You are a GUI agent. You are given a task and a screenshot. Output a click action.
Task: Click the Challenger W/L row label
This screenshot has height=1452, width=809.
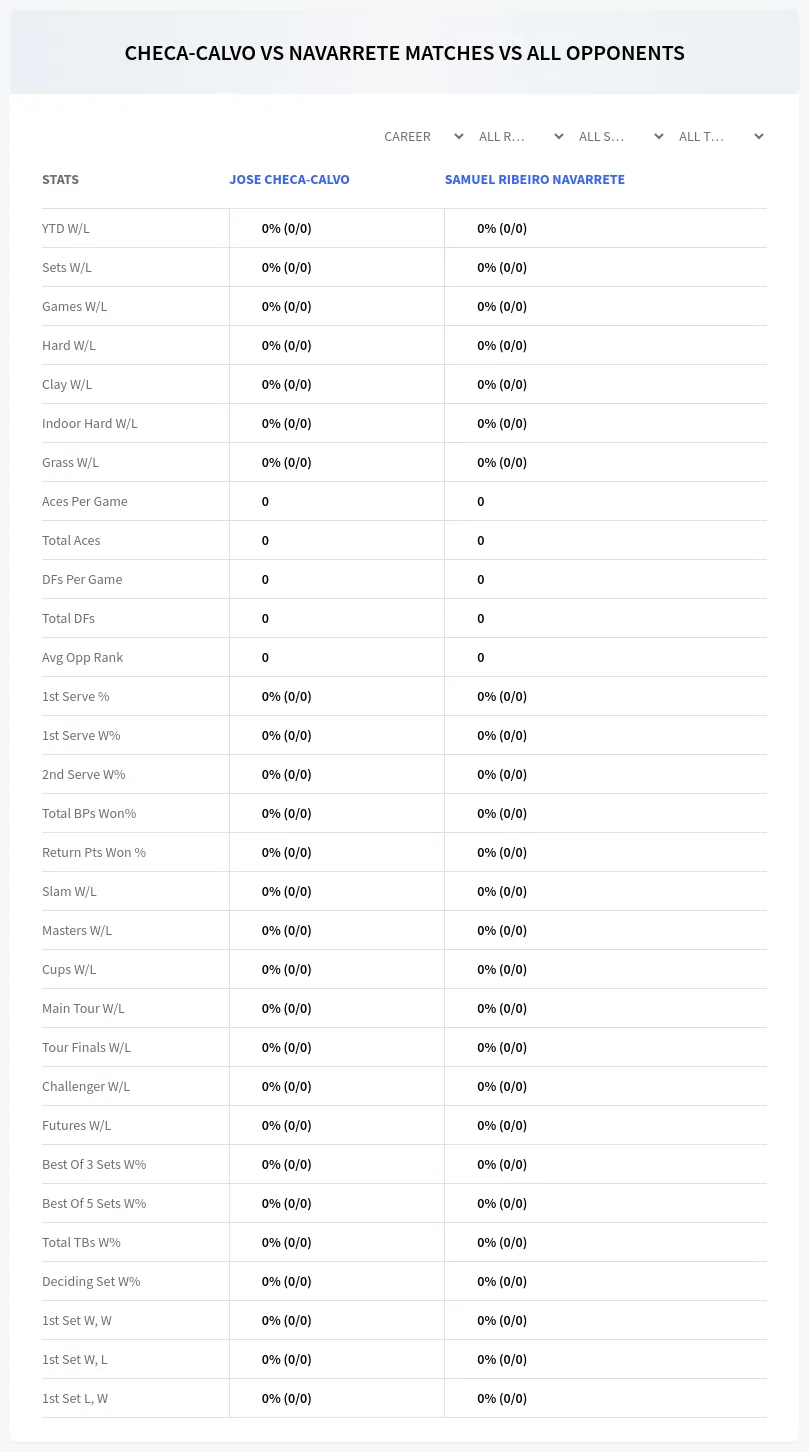(86, 1086)
